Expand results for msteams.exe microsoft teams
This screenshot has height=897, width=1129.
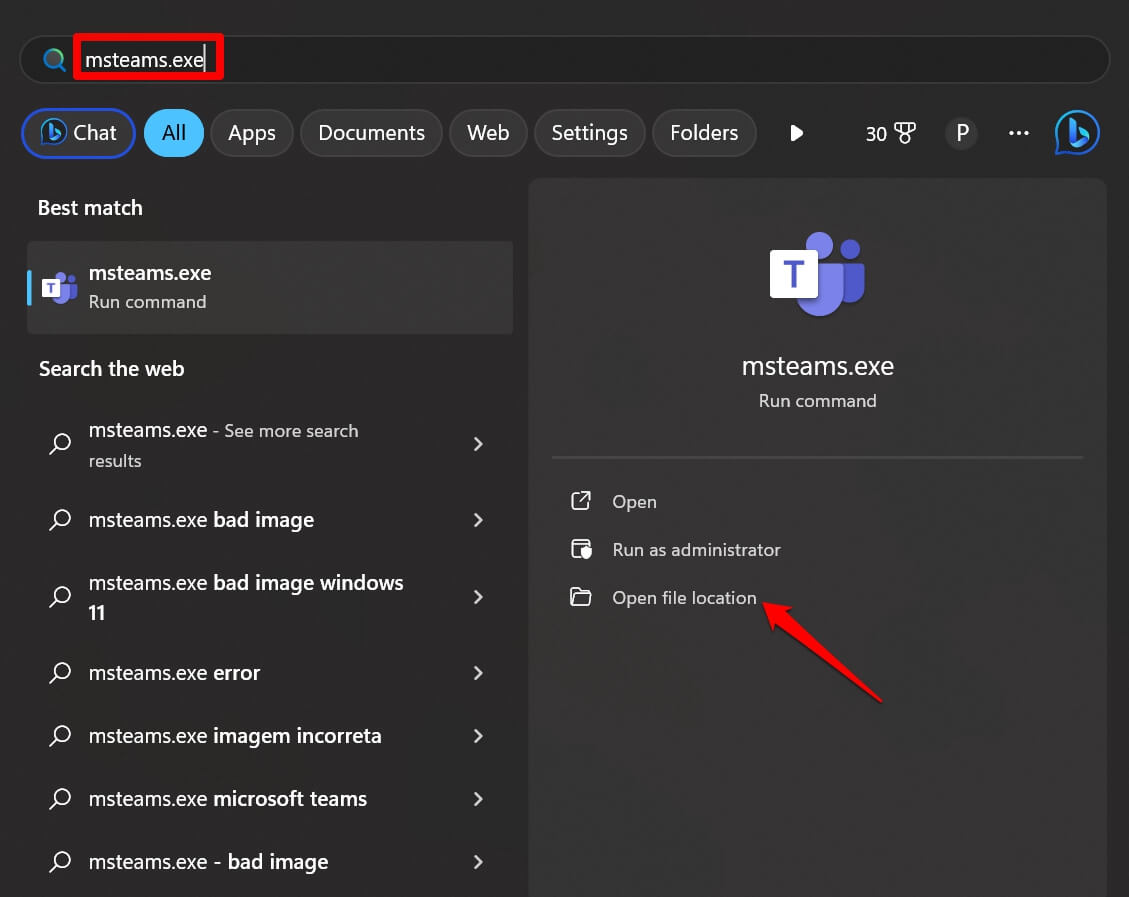(478, 798)
